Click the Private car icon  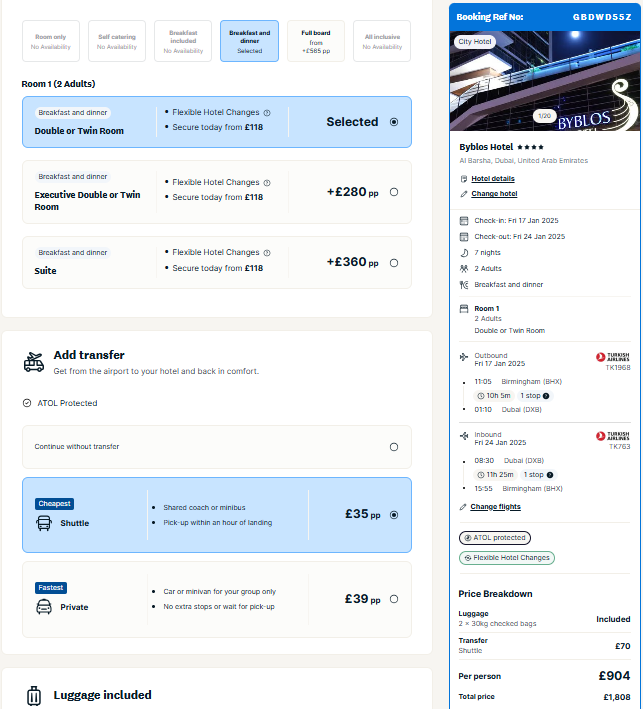[44, 607]
